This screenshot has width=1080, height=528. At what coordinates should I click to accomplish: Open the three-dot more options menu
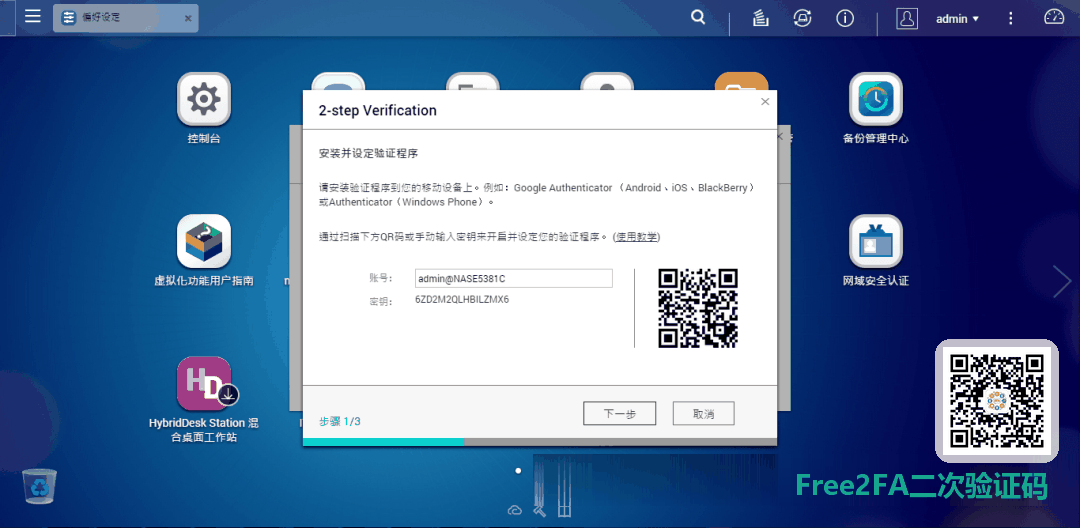[x=1010, y=19]
